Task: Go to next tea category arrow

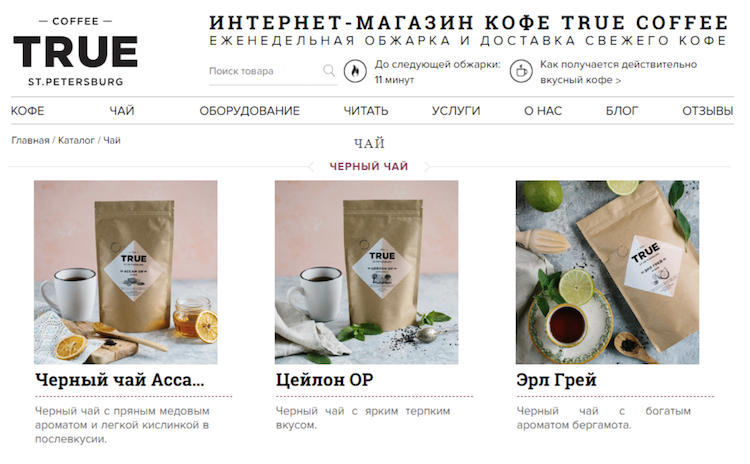Action: click(427, 166)
